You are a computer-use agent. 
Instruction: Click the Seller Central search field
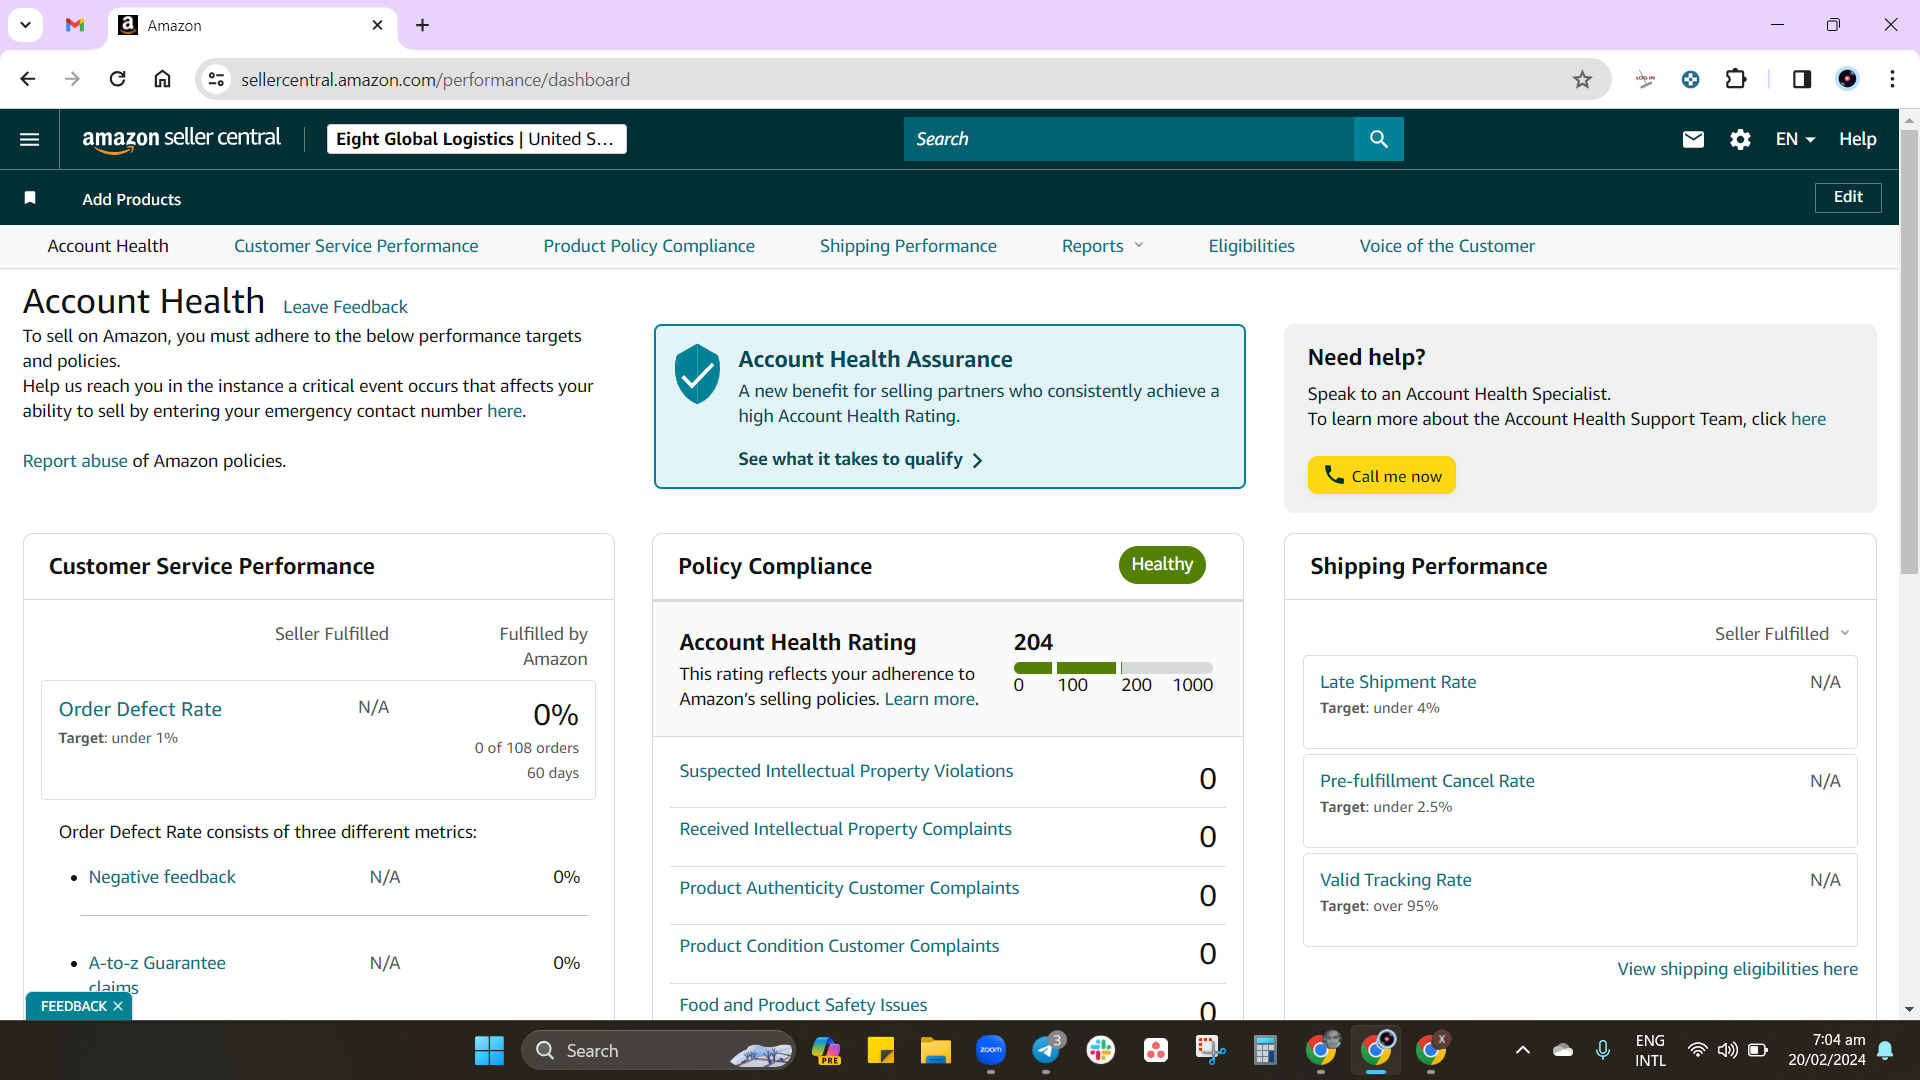coord(1128,139)
